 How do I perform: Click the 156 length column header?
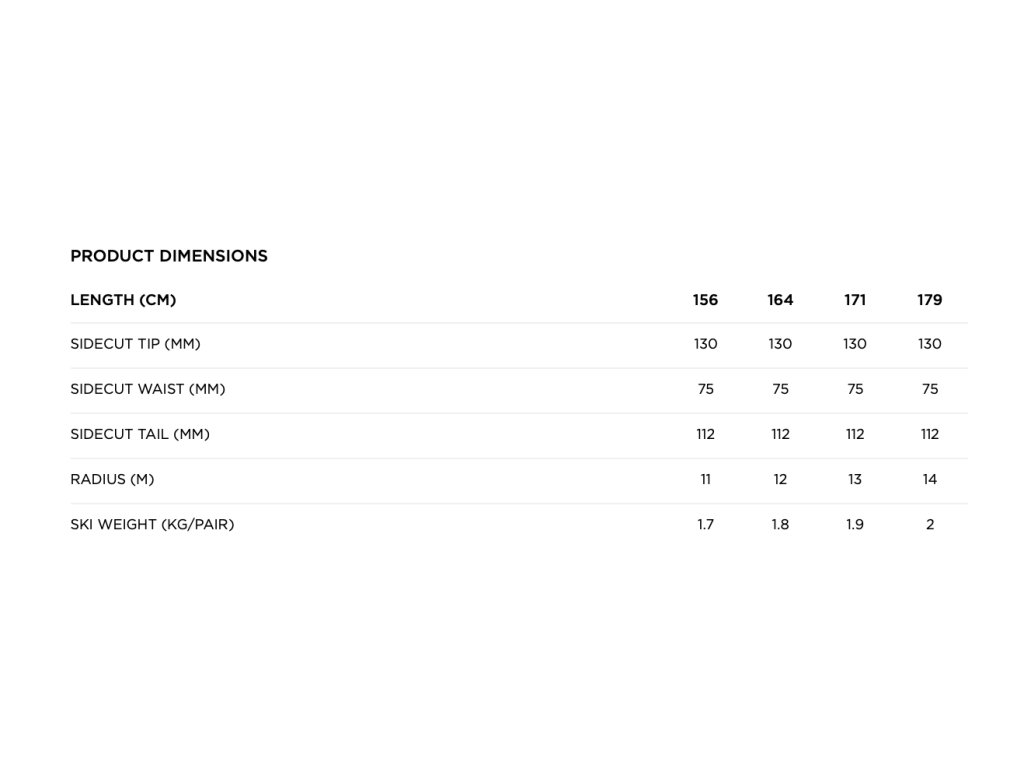point(705,300)
